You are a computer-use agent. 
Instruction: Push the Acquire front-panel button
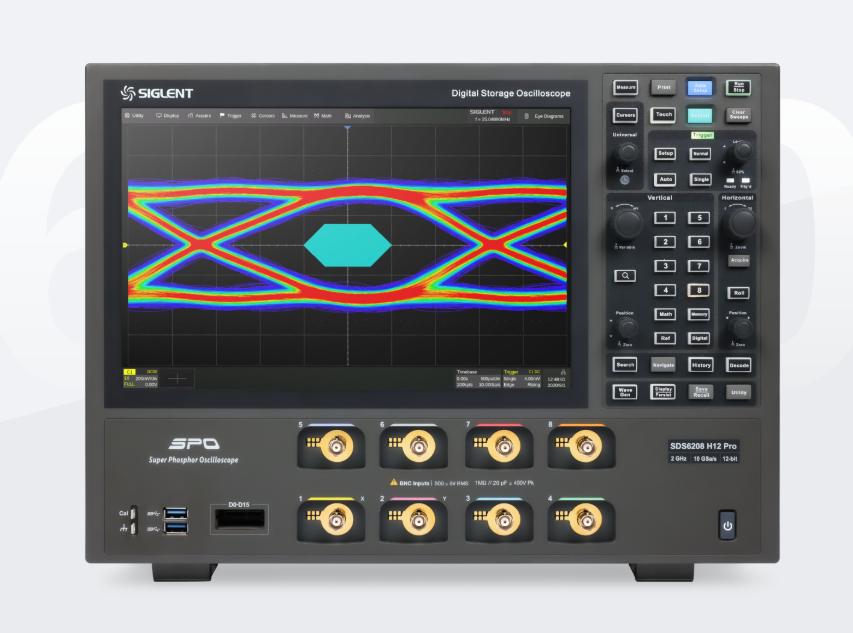click(x=739, y=260)
